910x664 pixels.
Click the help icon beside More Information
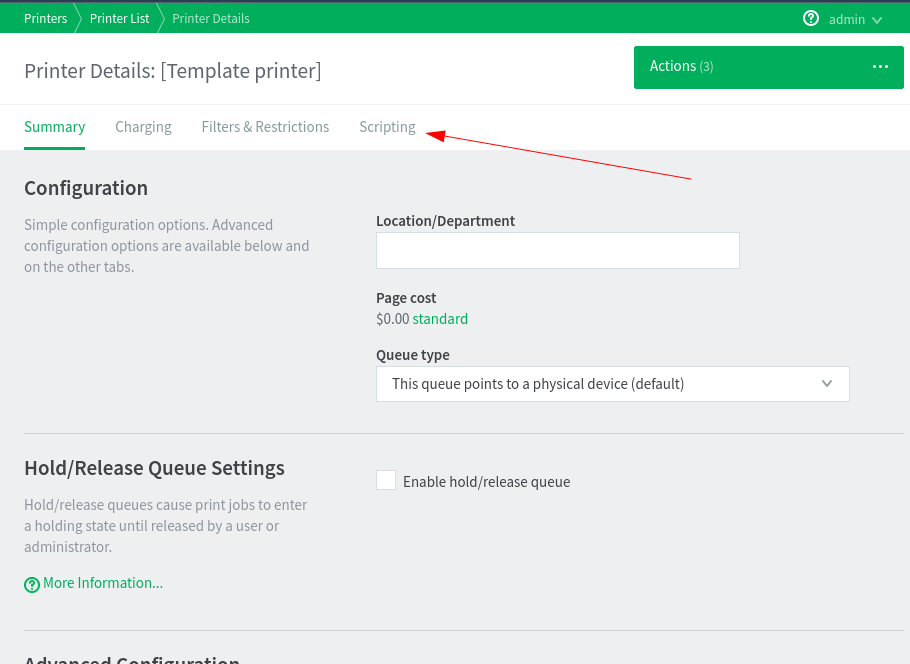32,584
